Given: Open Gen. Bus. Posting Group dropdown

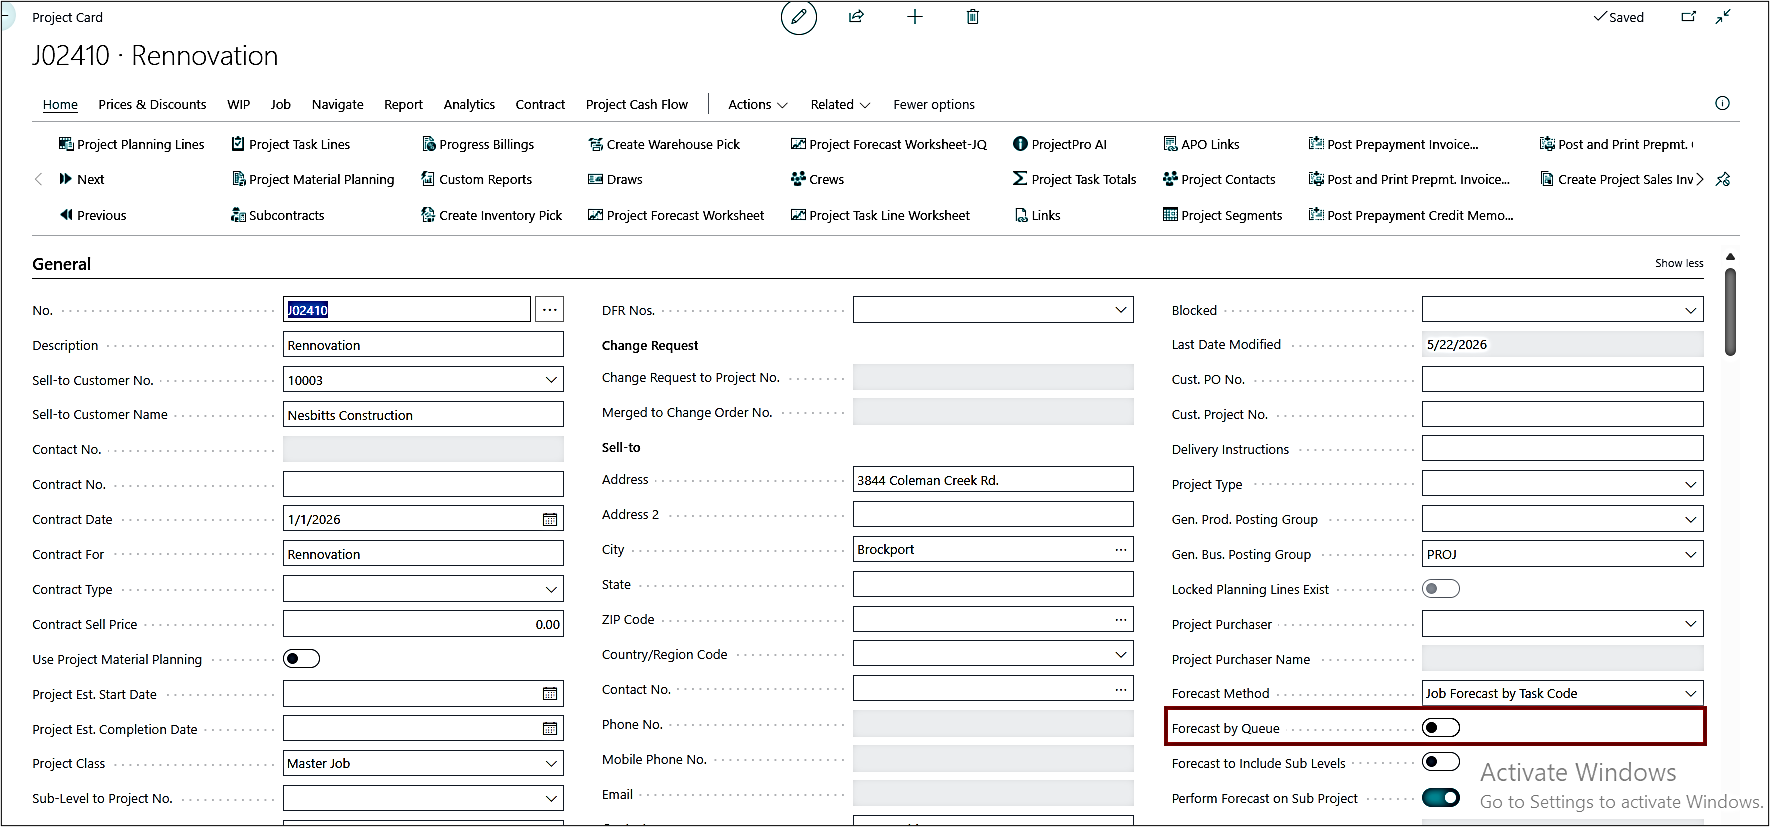Looking at the screenshot, I should coord(1691,554).
